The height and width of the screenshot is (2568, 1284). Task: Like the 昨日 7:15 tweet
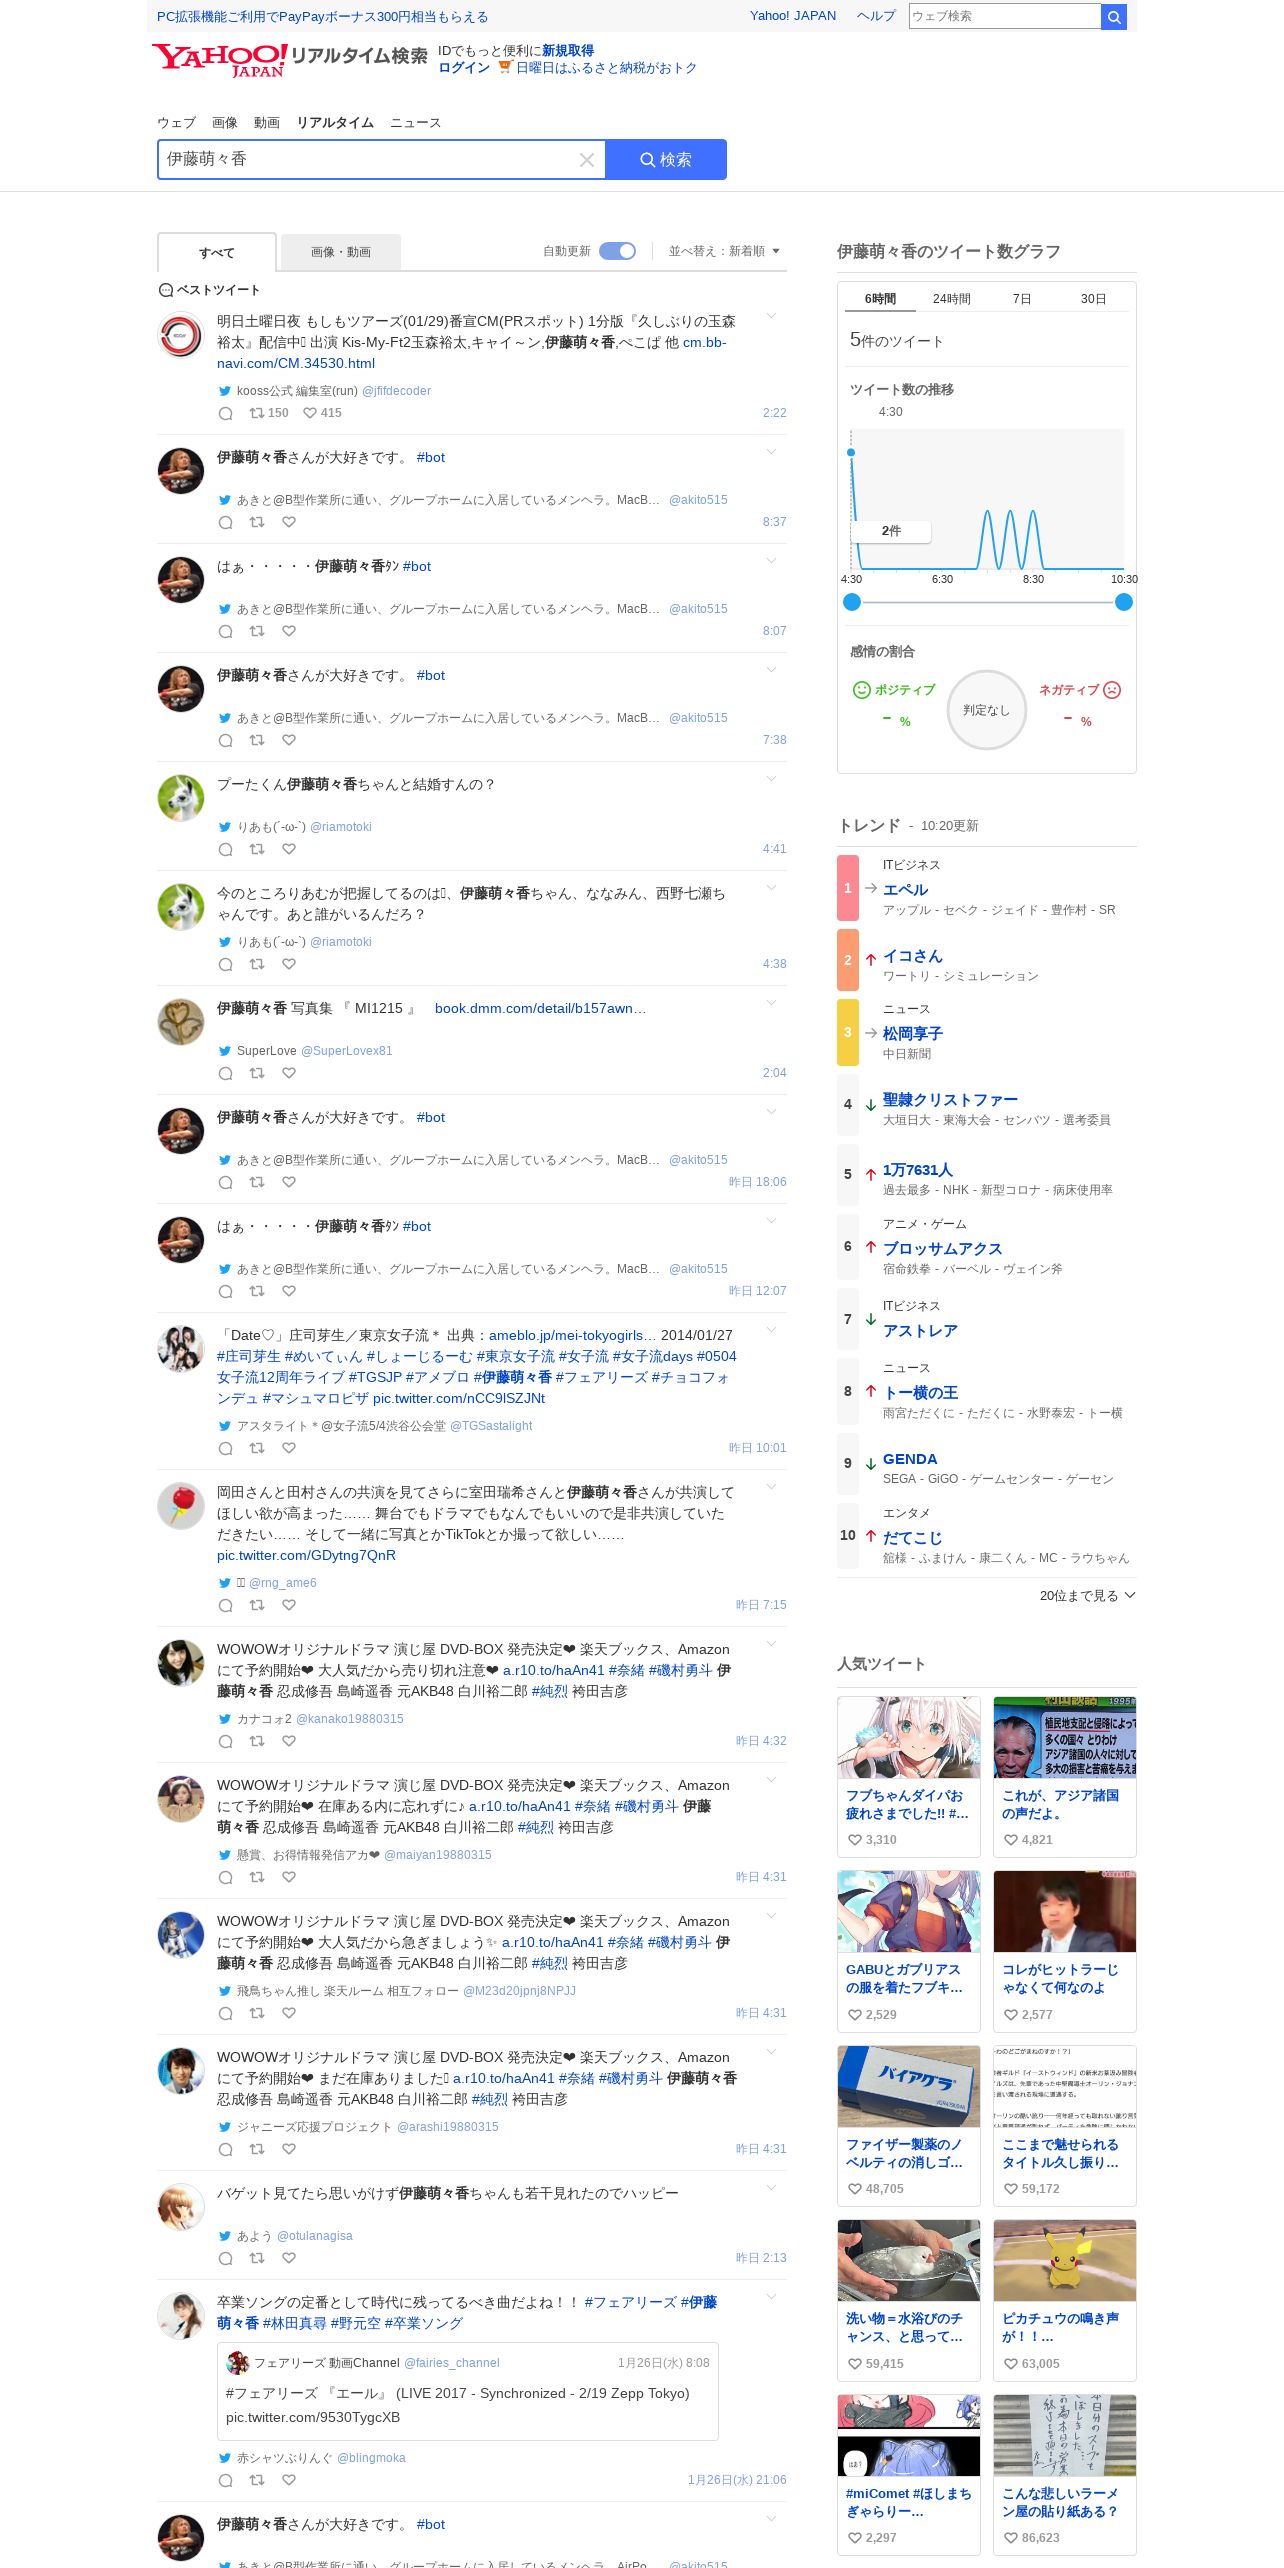pyautogui.click(x=289, y=1605)
